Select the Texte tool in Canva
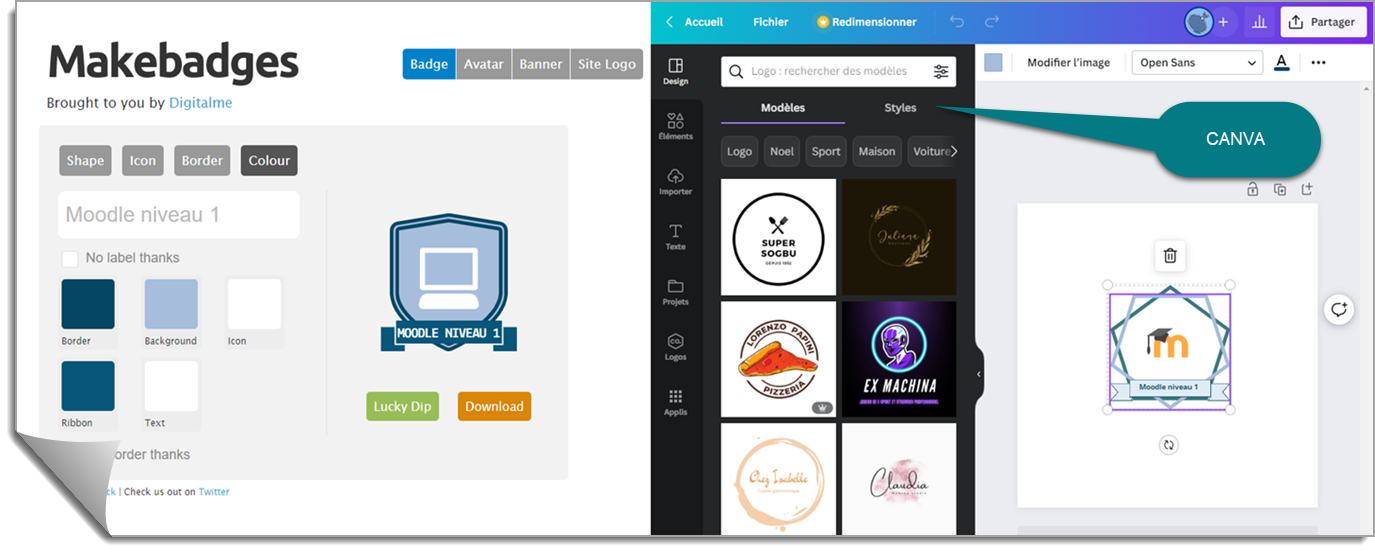Image resolution: width=1375 pixels, height=552 pixels. (675, 236)
